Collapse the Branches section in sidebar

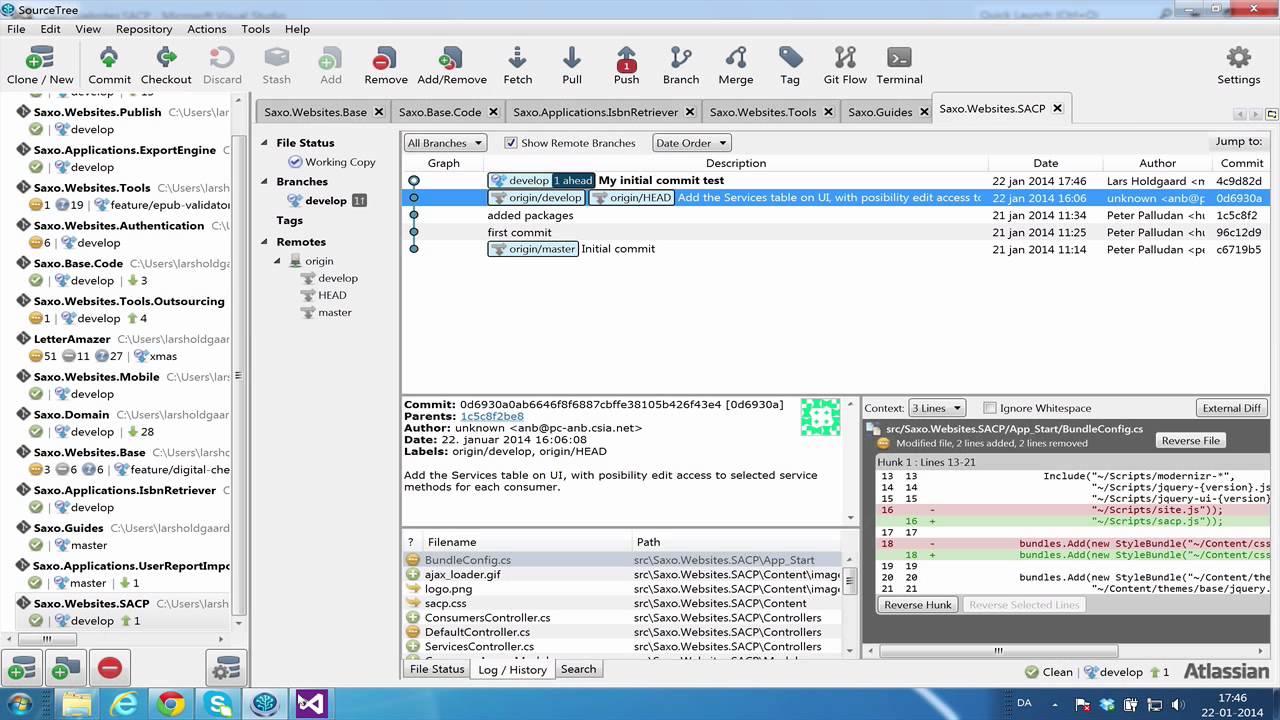(265, 182)
